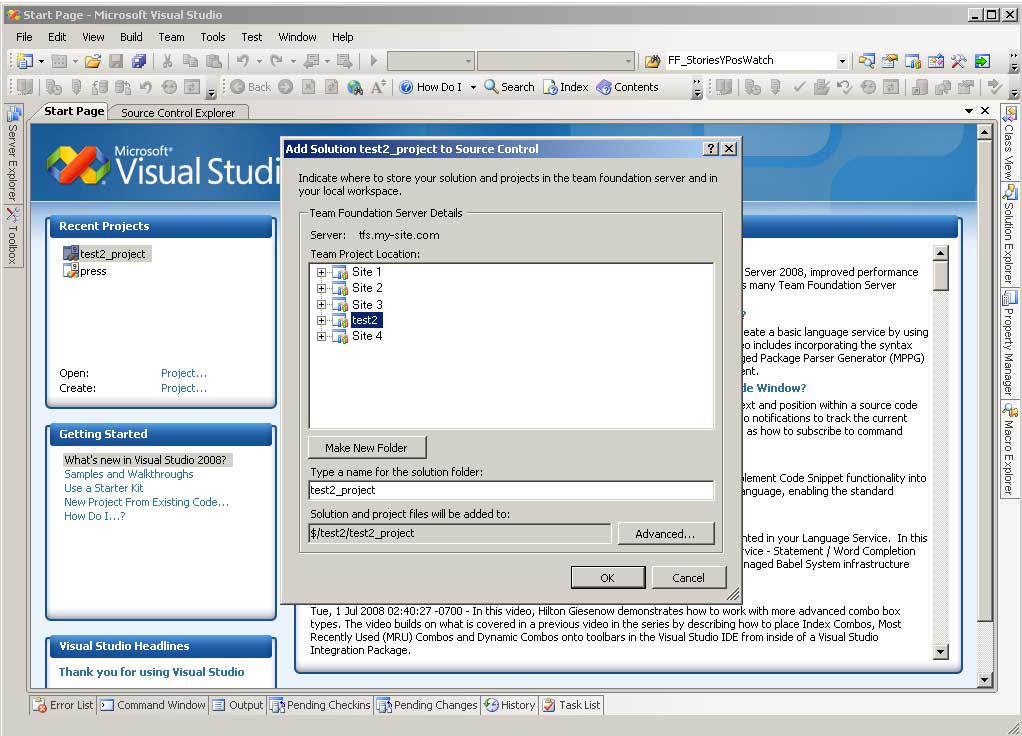Click the dialog's question mark help button

[x=712, y=149]
